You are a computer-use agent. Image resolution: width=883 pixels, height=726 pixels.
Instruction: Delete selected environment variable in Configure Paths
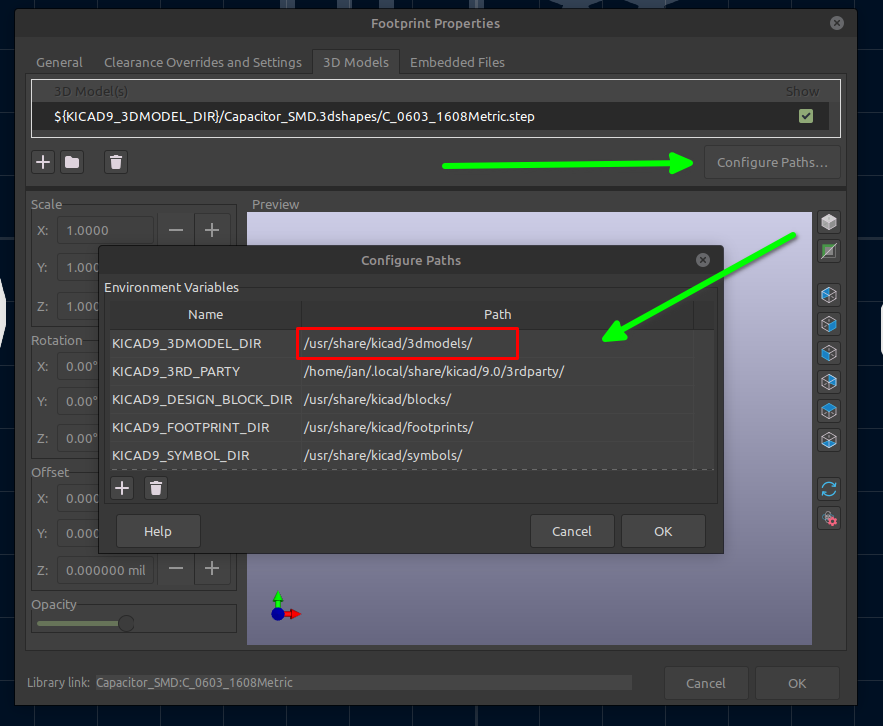tap(156, 488)
